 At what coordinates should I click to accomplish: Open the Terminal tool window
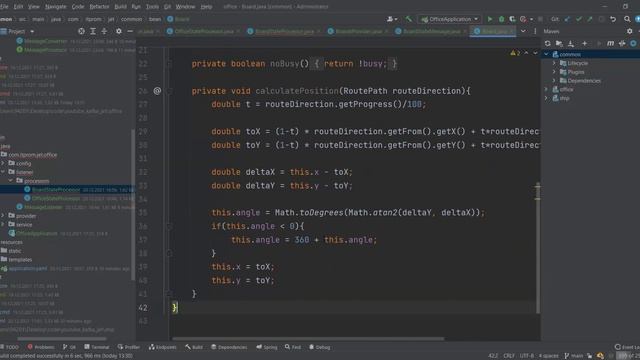97,347
